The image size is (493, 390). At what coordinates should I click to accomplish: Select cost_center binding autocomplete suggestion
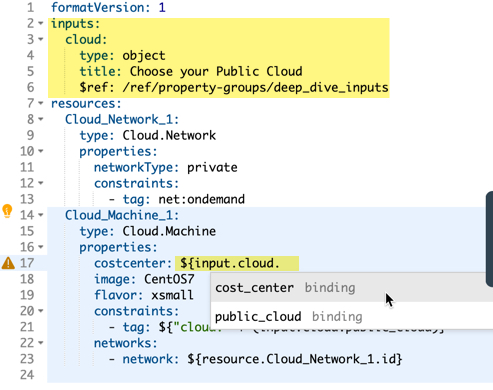(x=352, y=288)
